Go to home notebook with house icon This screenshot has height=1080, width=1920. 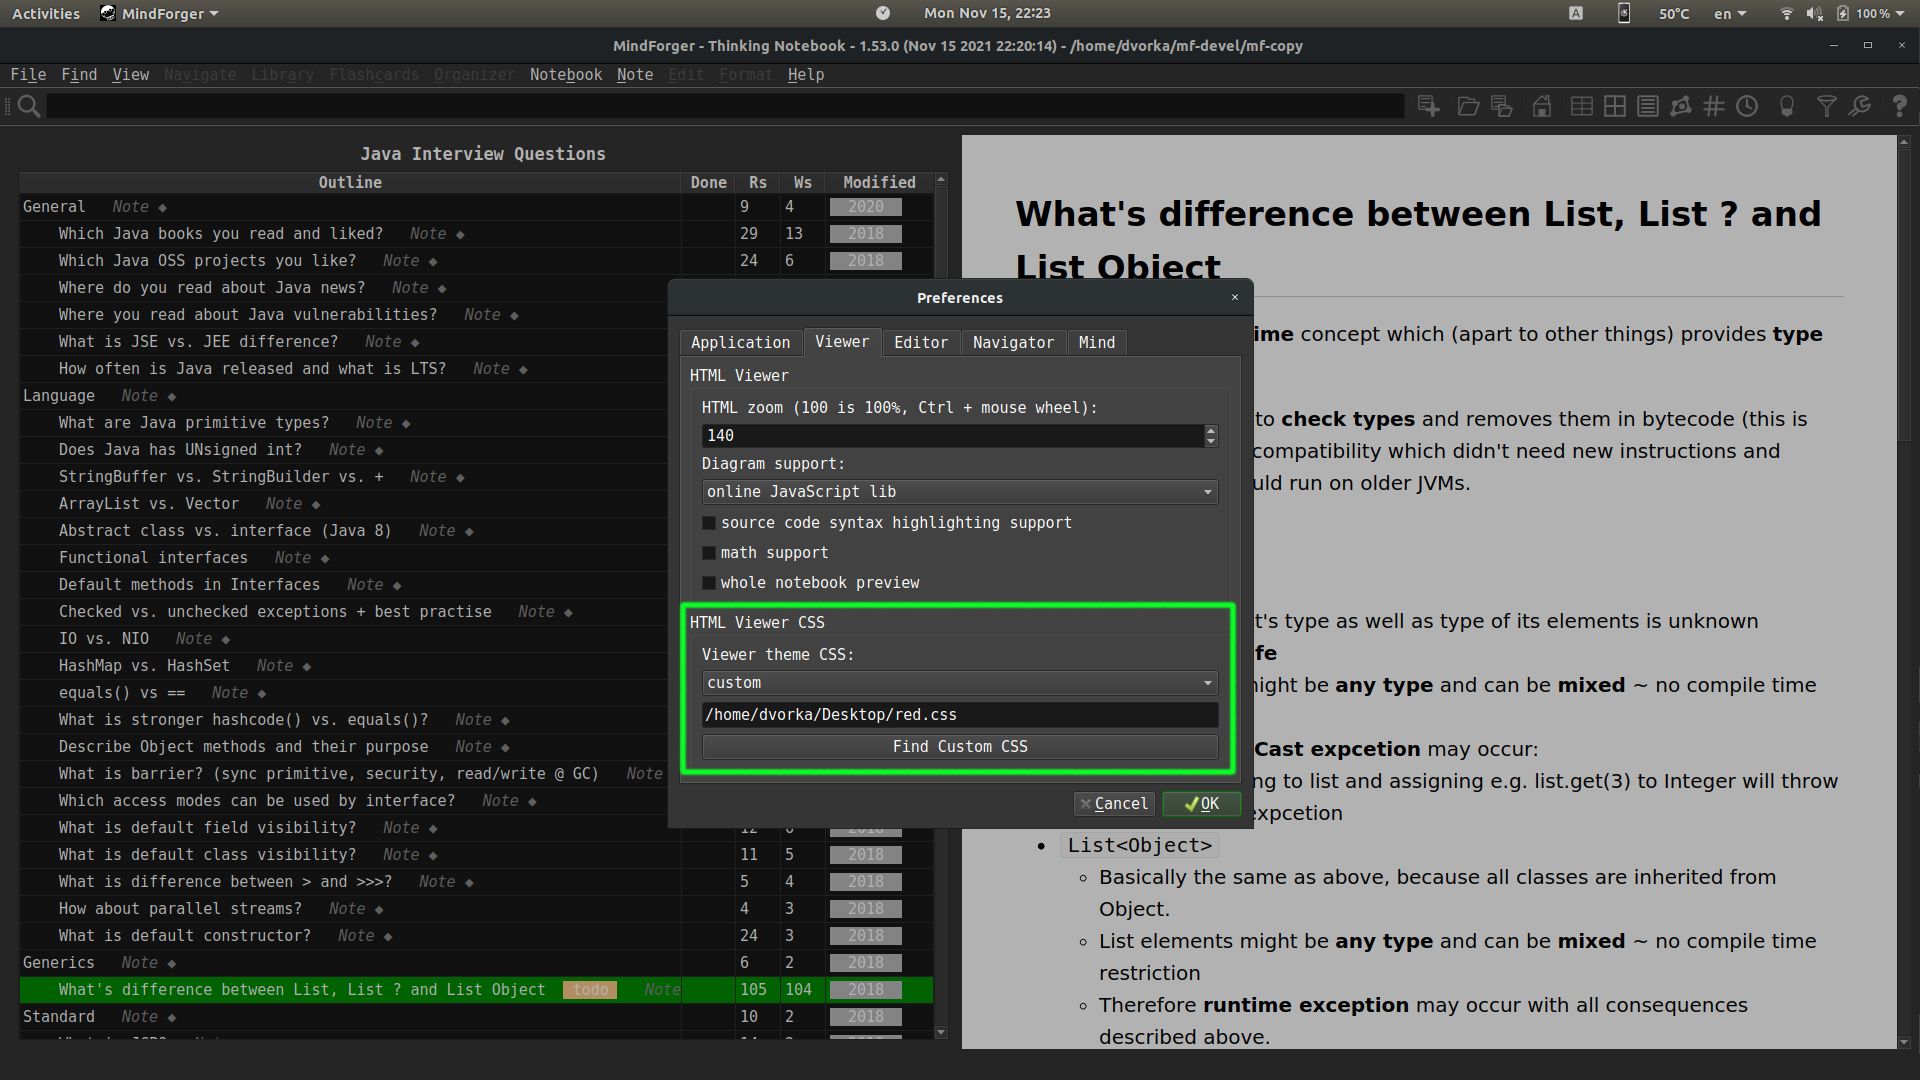click(x=1542, y=106)
